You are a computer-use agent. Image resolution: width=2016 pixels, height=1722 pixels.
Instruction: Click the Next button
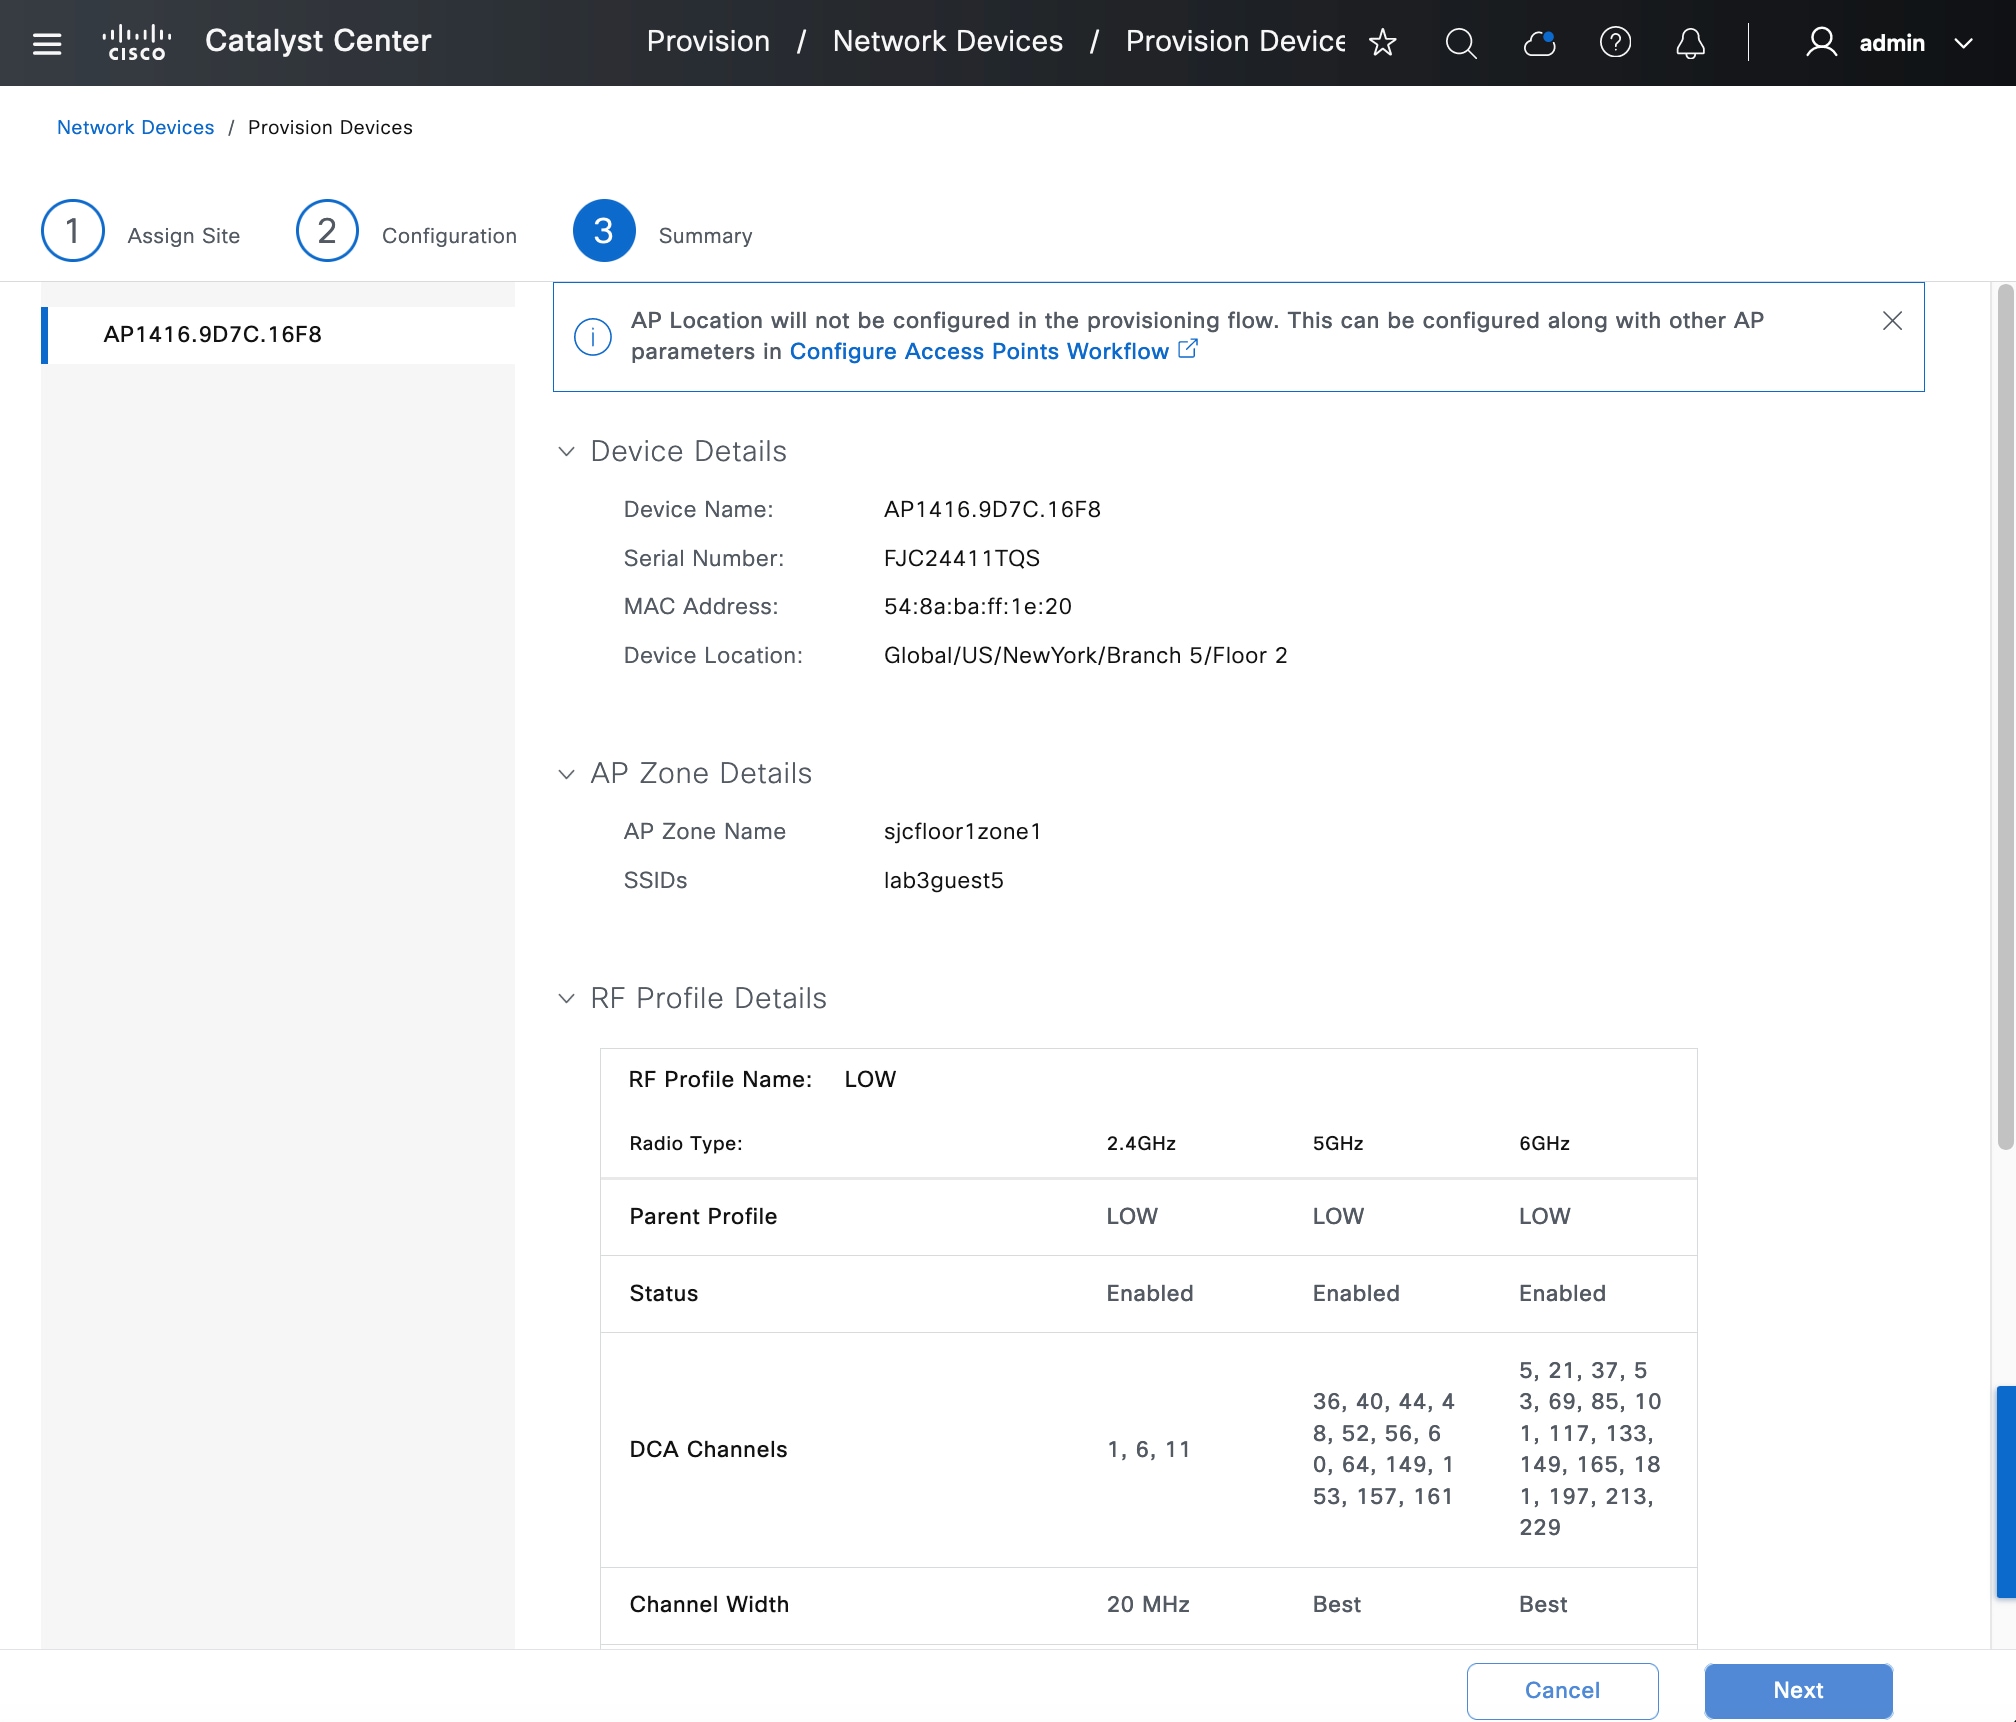click(1798, 1690)
